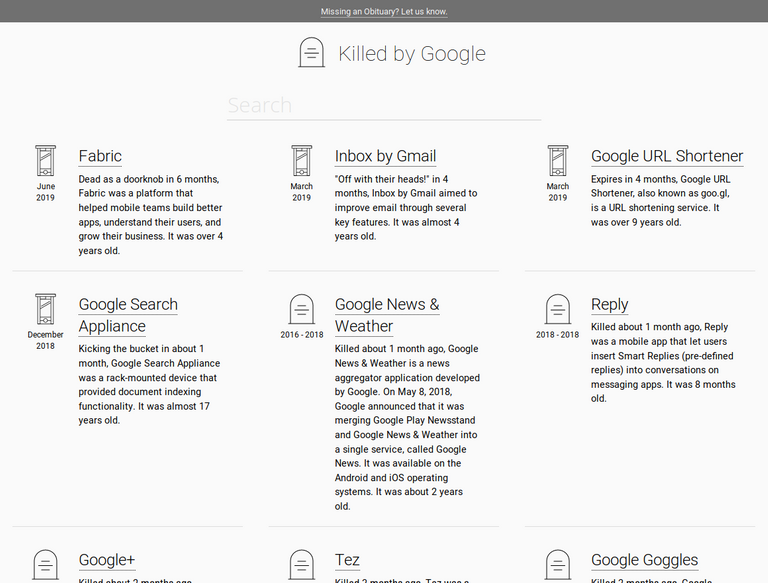Click 'March 2019' date under Inbox by Gmail icon
768x583 pixels.
point(302,192)
